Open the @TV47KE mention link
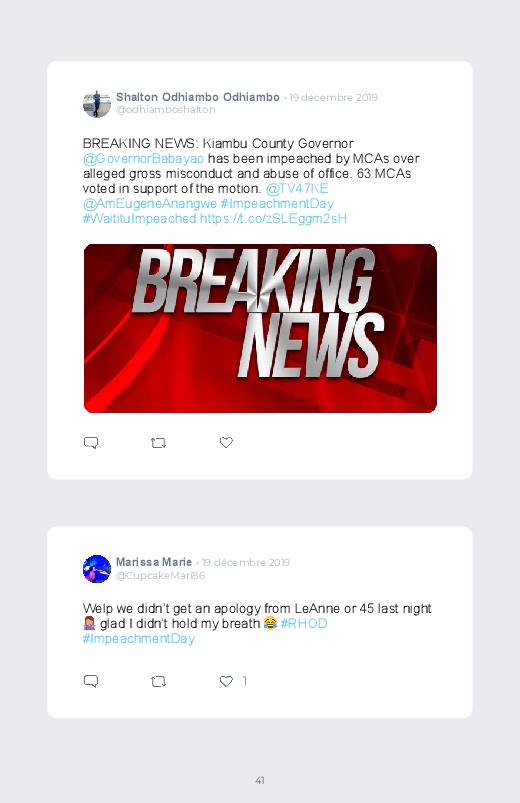Viewport: 520px width, 803px height. pyautogui.click(x=297, y=188)
